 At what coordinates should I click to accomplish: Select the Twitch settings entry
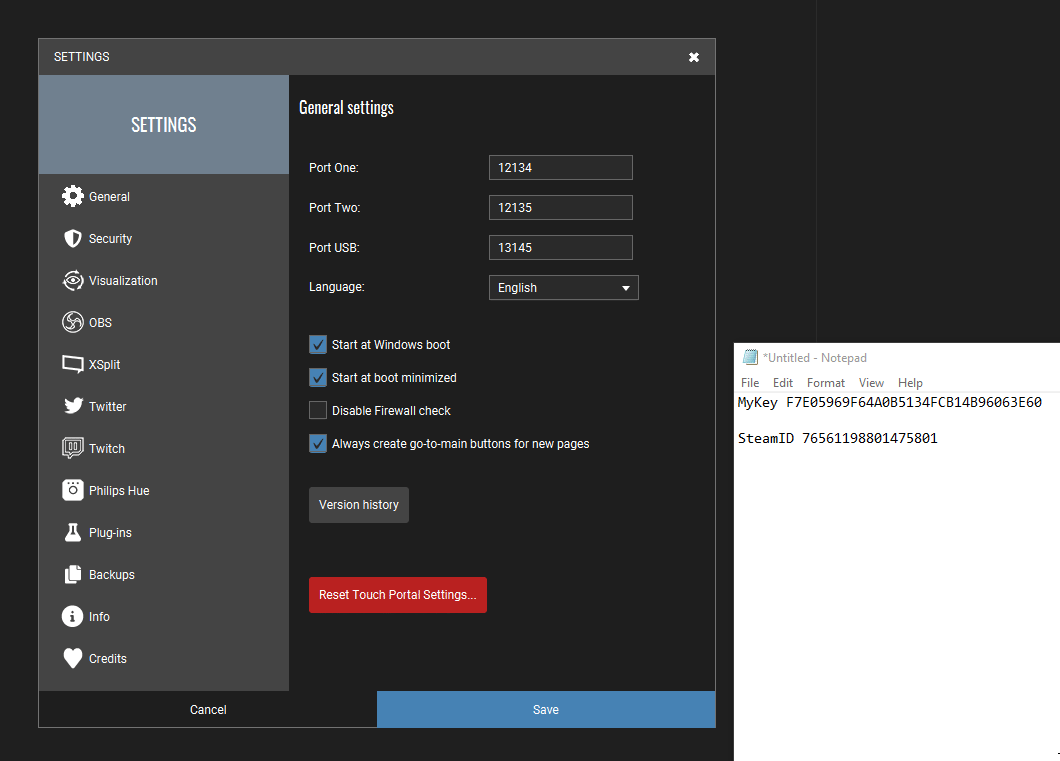click(164, 448)
